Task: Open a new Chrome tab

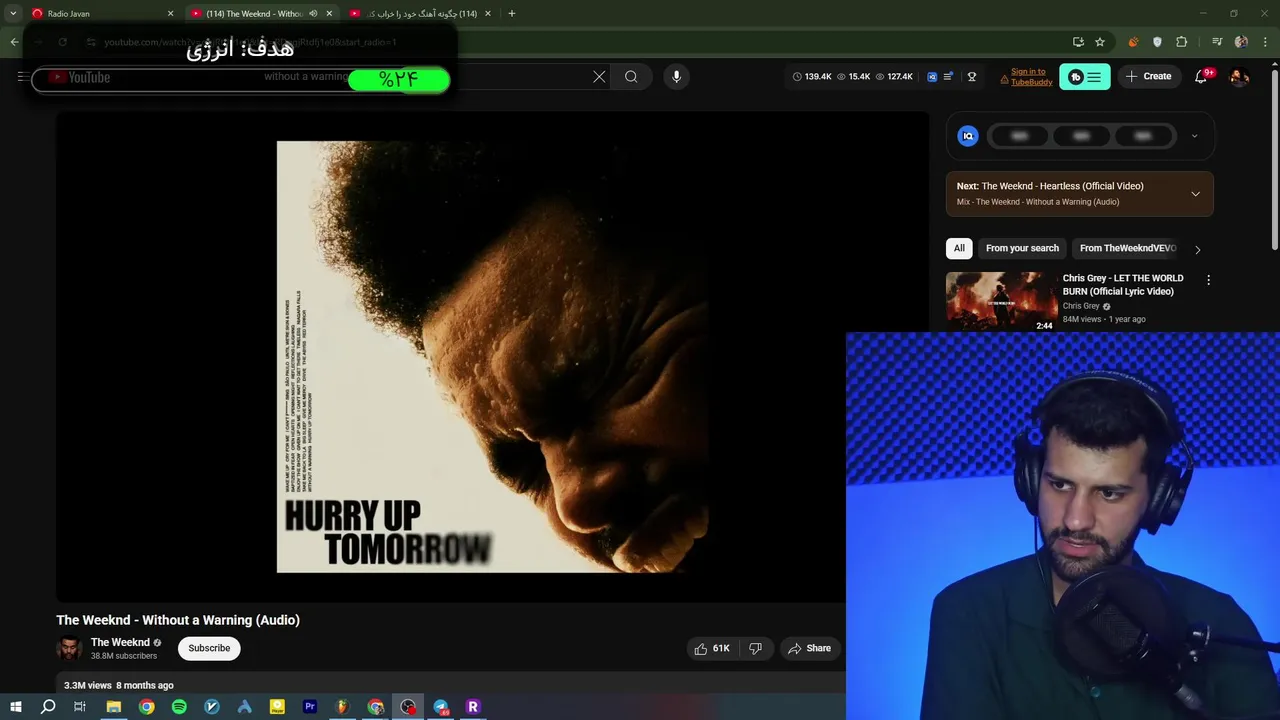Action: click(x=512, y=14)
